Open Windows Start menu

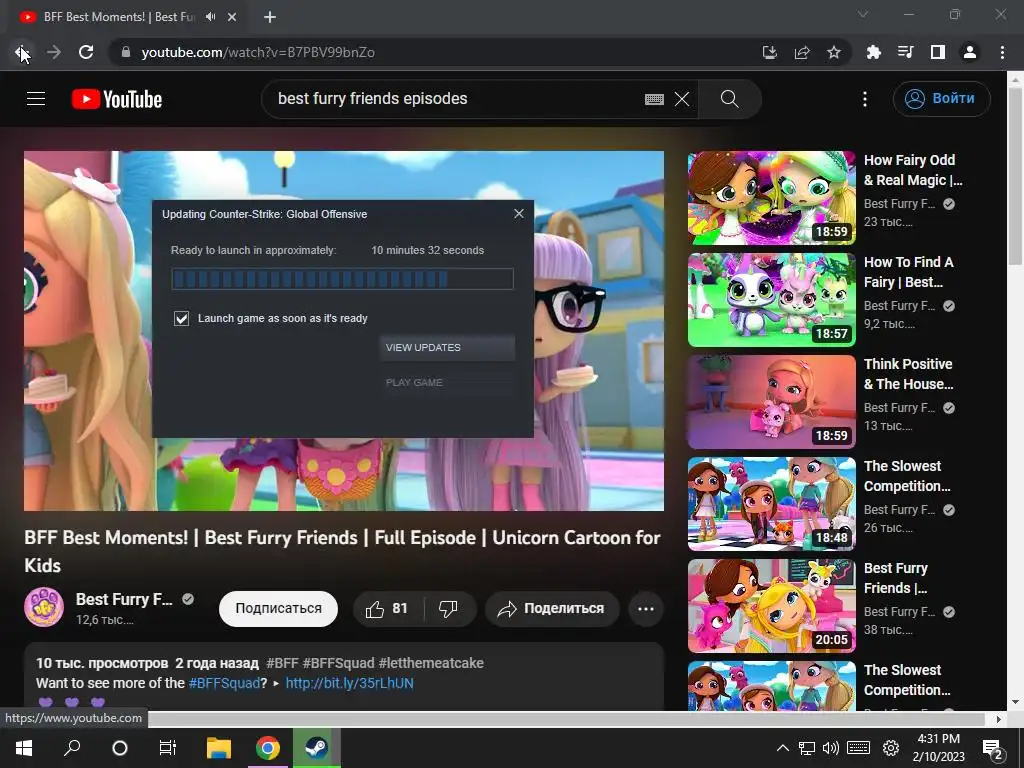coord(24,748)
